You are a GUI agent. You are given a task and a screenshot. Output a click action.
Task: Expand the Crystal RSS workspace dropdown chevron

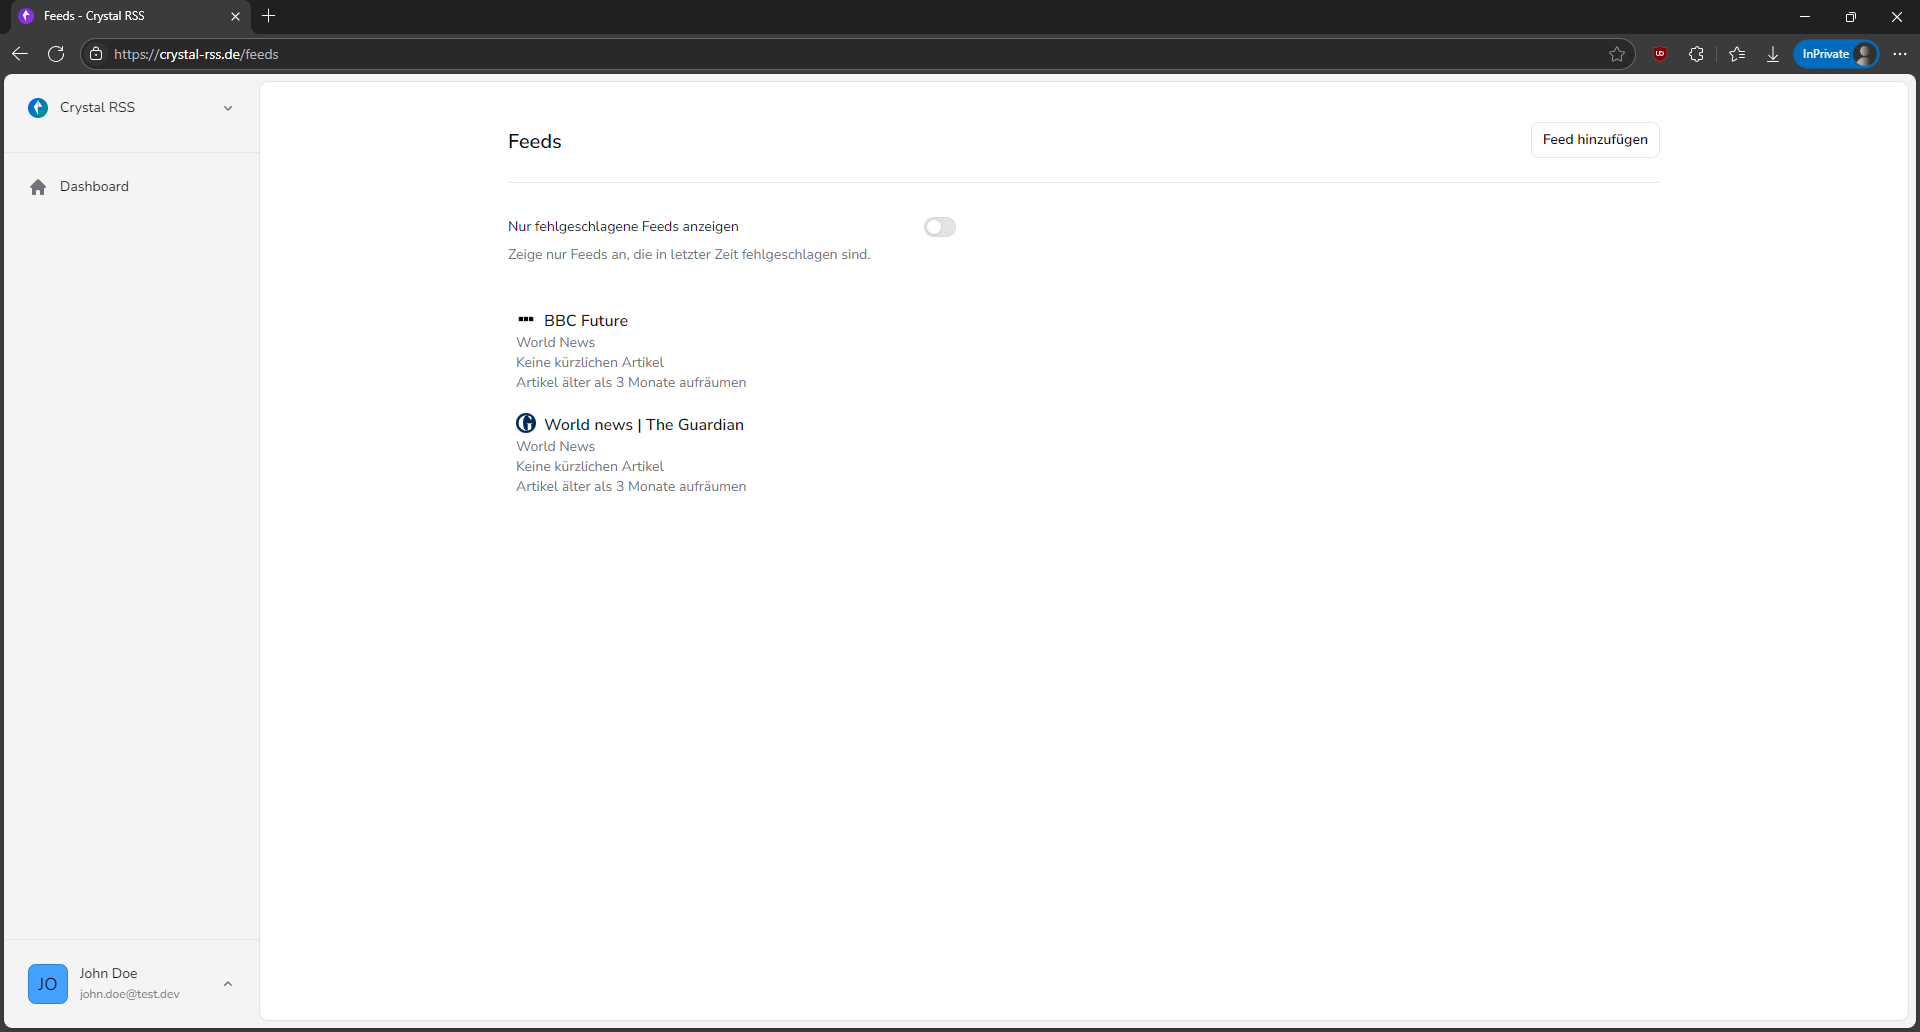pos(228,108)
